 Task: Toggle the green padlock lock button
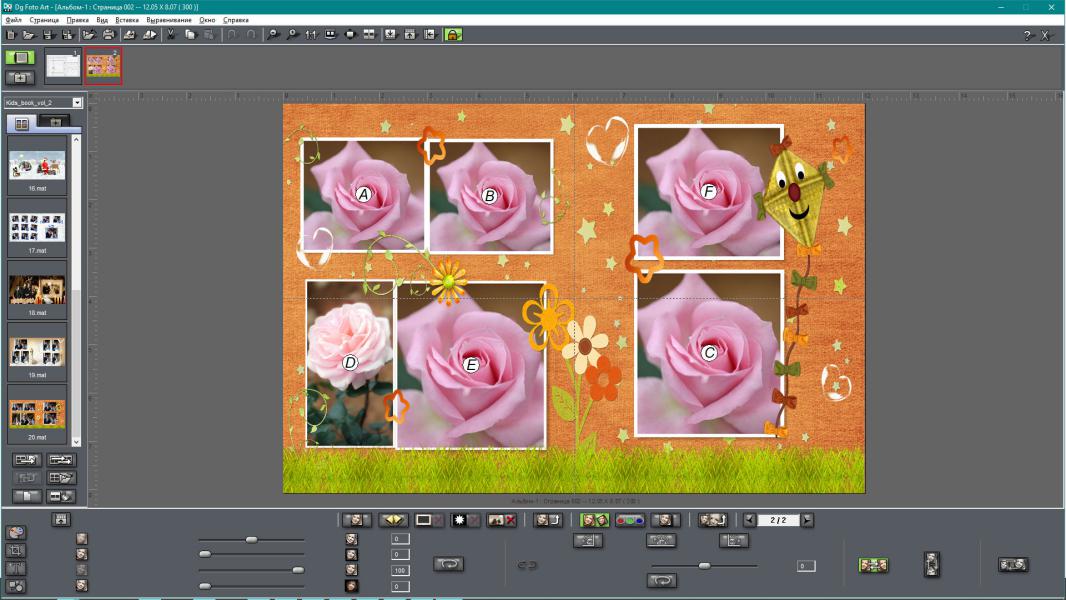(x=453, y=34)
